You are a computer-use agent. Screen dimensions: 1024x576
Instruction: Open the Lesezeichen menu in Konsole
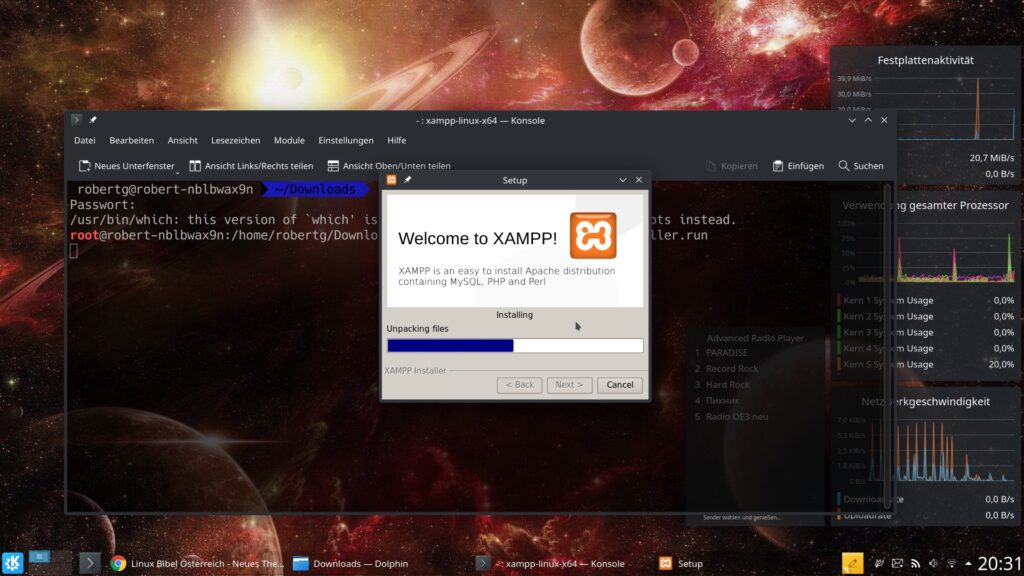235,140
